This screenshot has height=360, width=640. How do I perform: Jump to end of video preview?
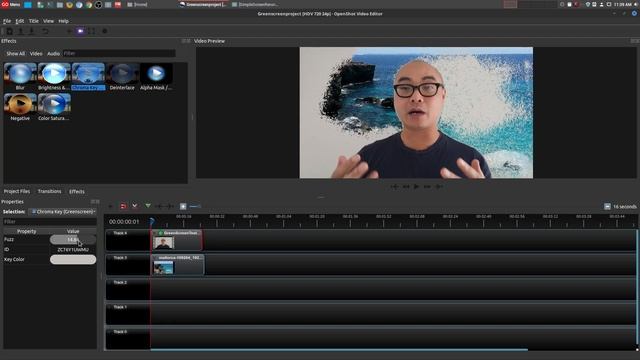point(439,187)
